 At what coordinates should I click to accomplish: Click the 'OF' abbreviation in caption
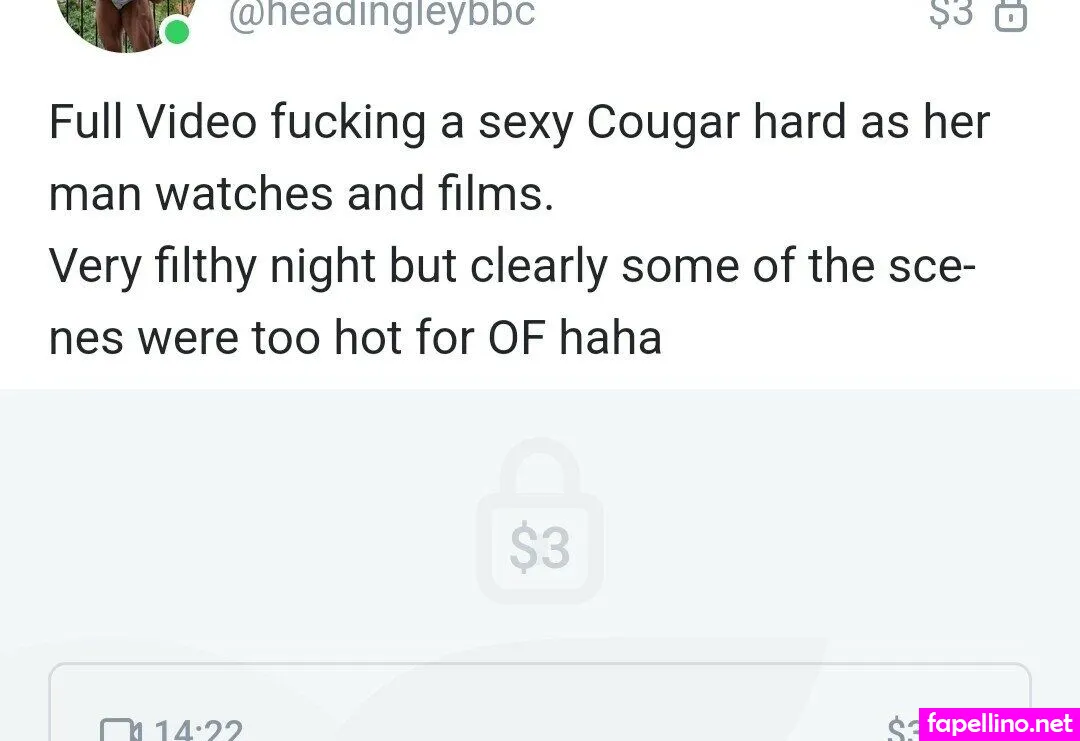517,337
